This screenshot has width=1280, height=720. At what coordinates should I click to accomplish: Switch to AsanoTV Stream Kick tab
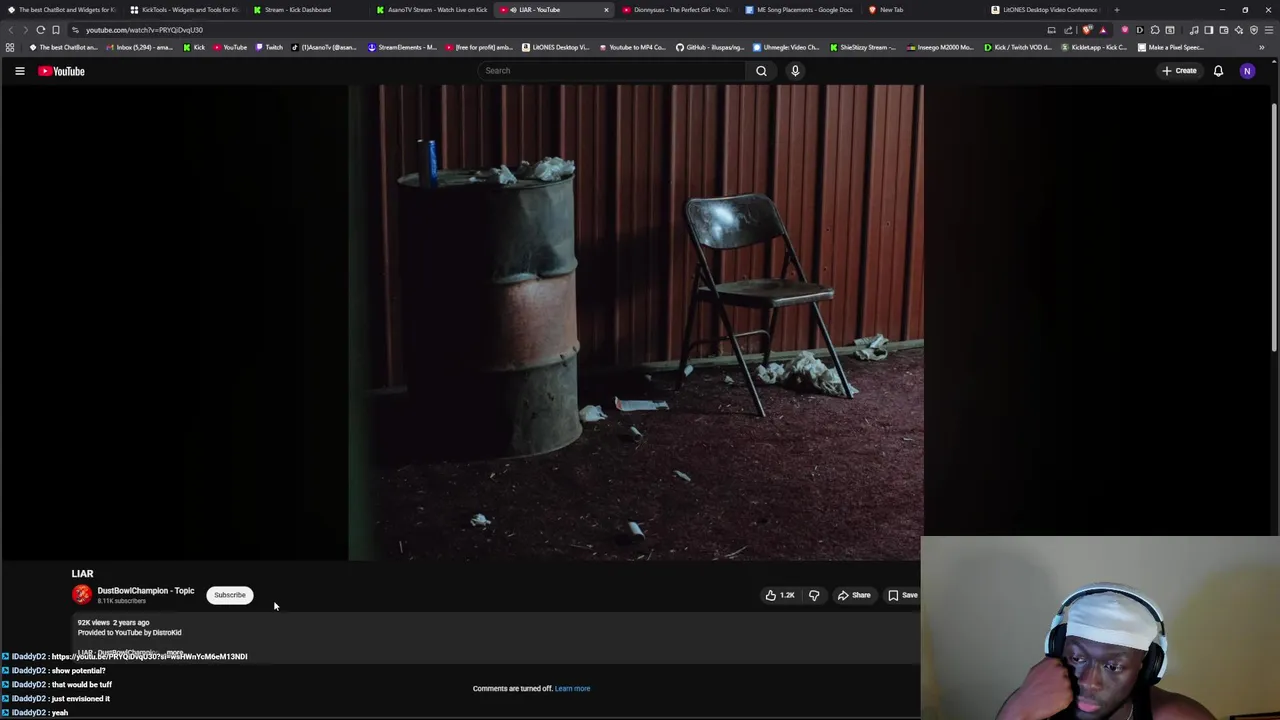pos(432,10)
